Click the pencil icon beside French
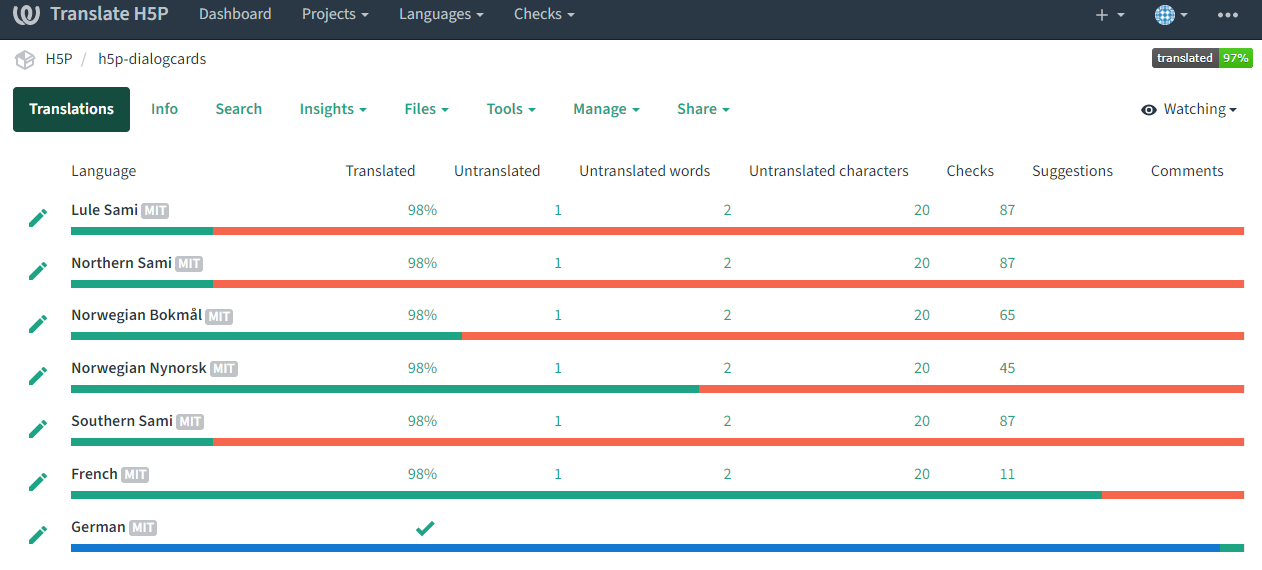The image size is (1262, 570). (x=38, y=481)
